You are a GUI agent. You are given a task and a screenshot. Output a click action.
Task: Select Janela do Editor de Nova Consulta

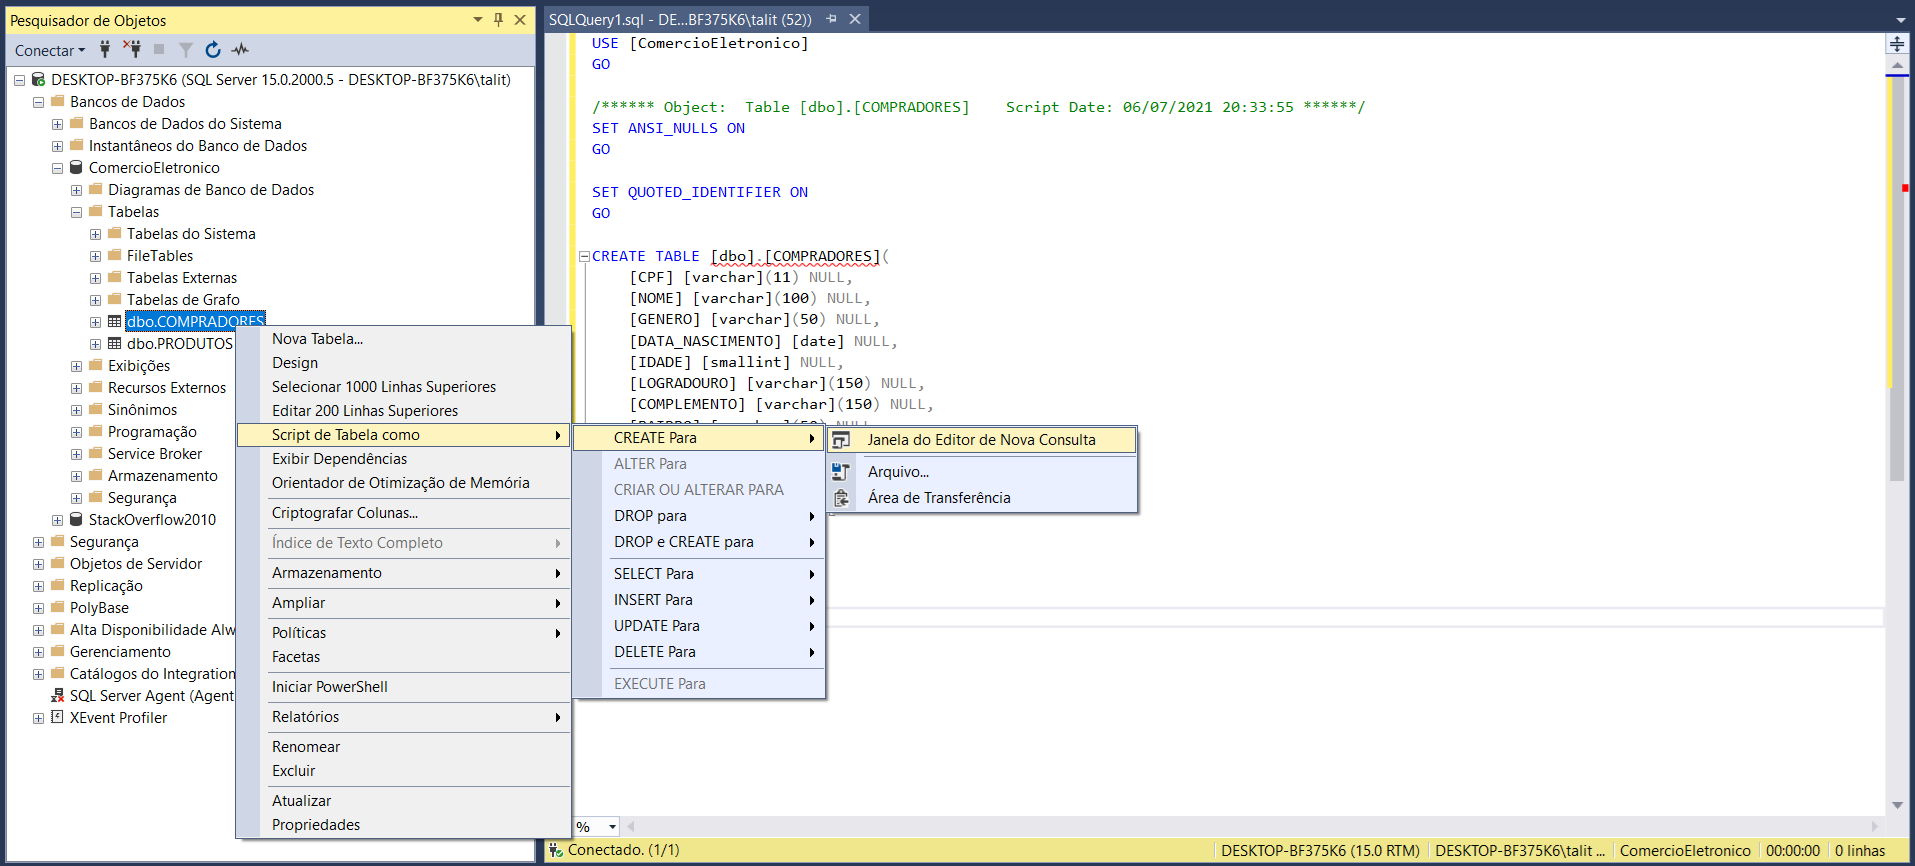pyautogui.click(x=982, y=440)
